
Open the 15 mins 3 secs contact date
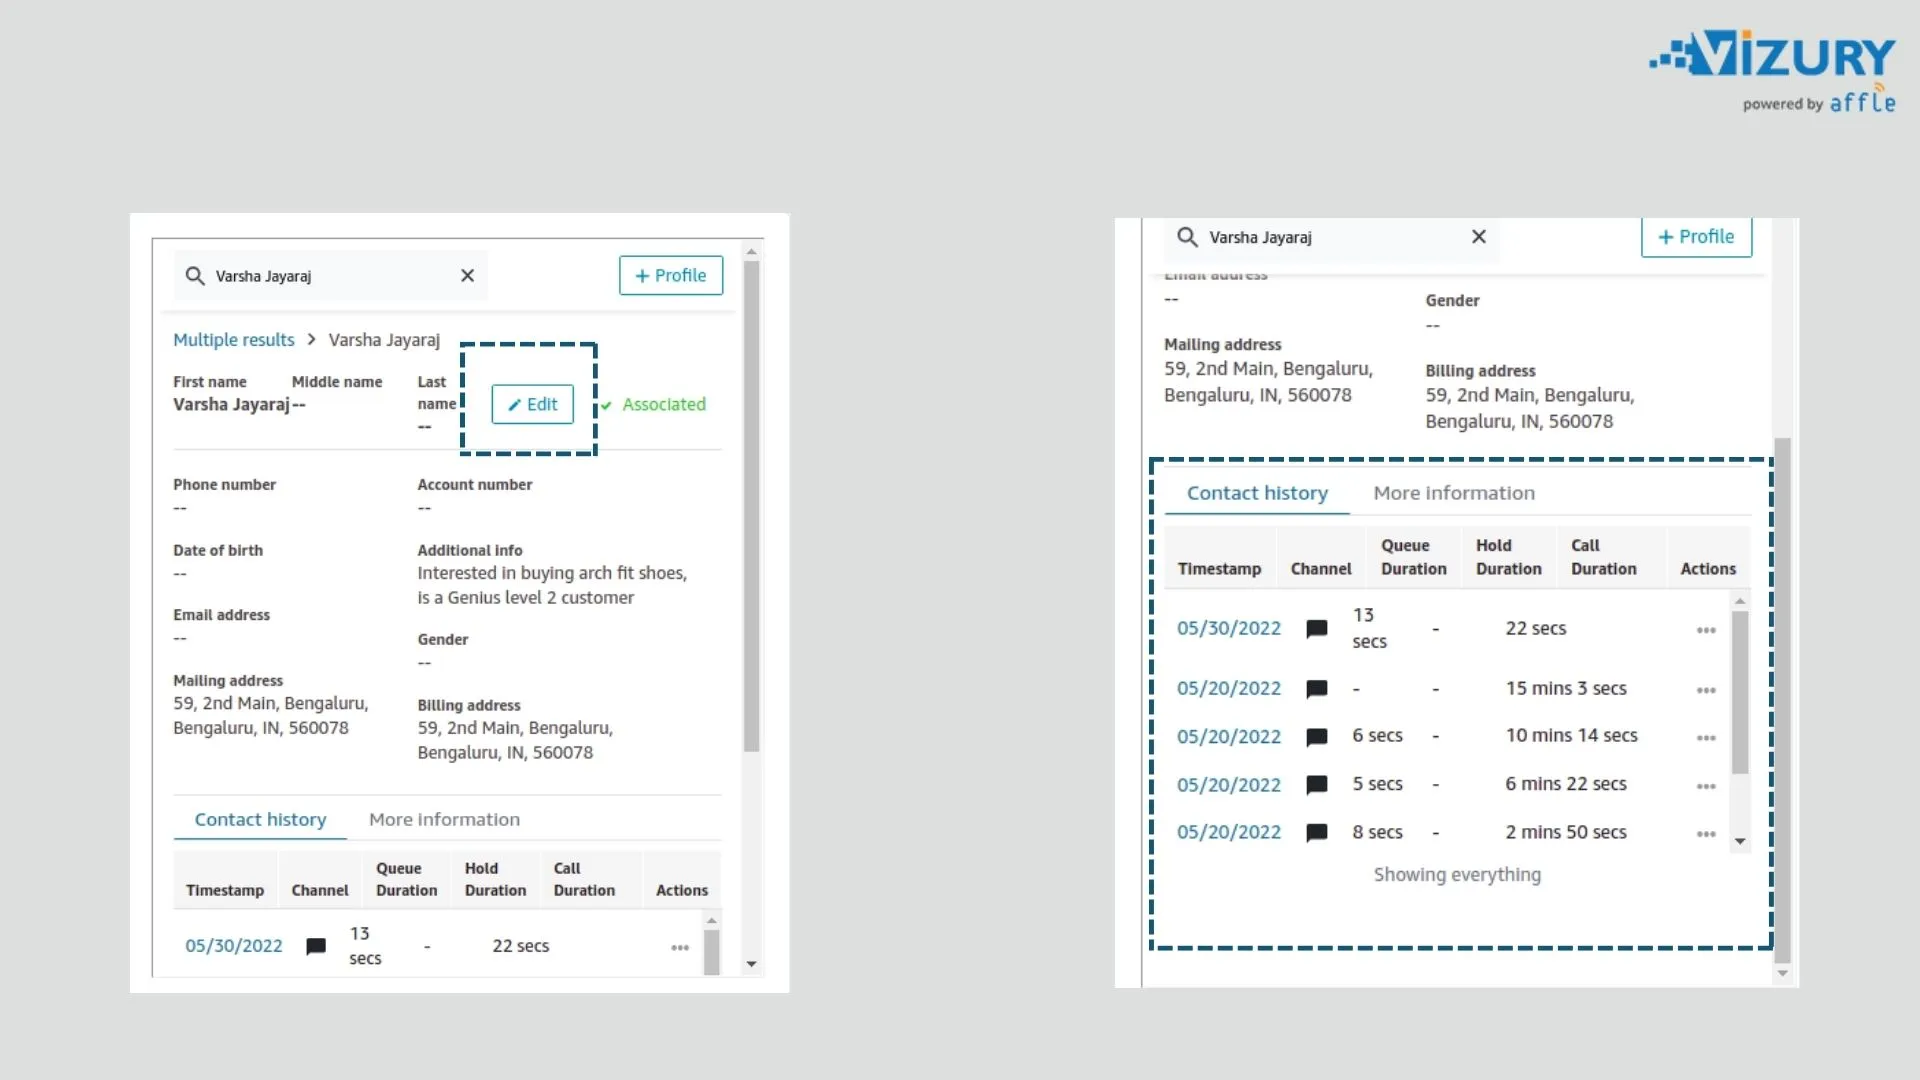pyautogui.click(x=1229, y=688)
